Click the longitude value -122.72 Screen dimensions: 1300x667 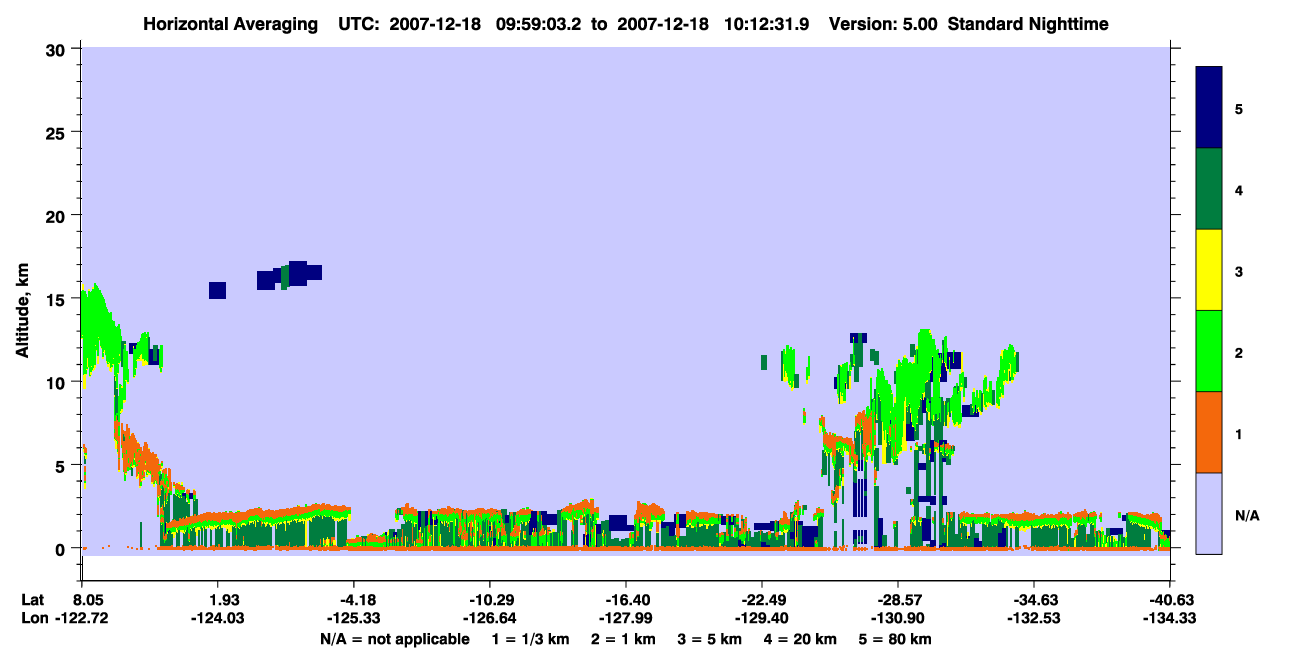(x=82, y=618)
